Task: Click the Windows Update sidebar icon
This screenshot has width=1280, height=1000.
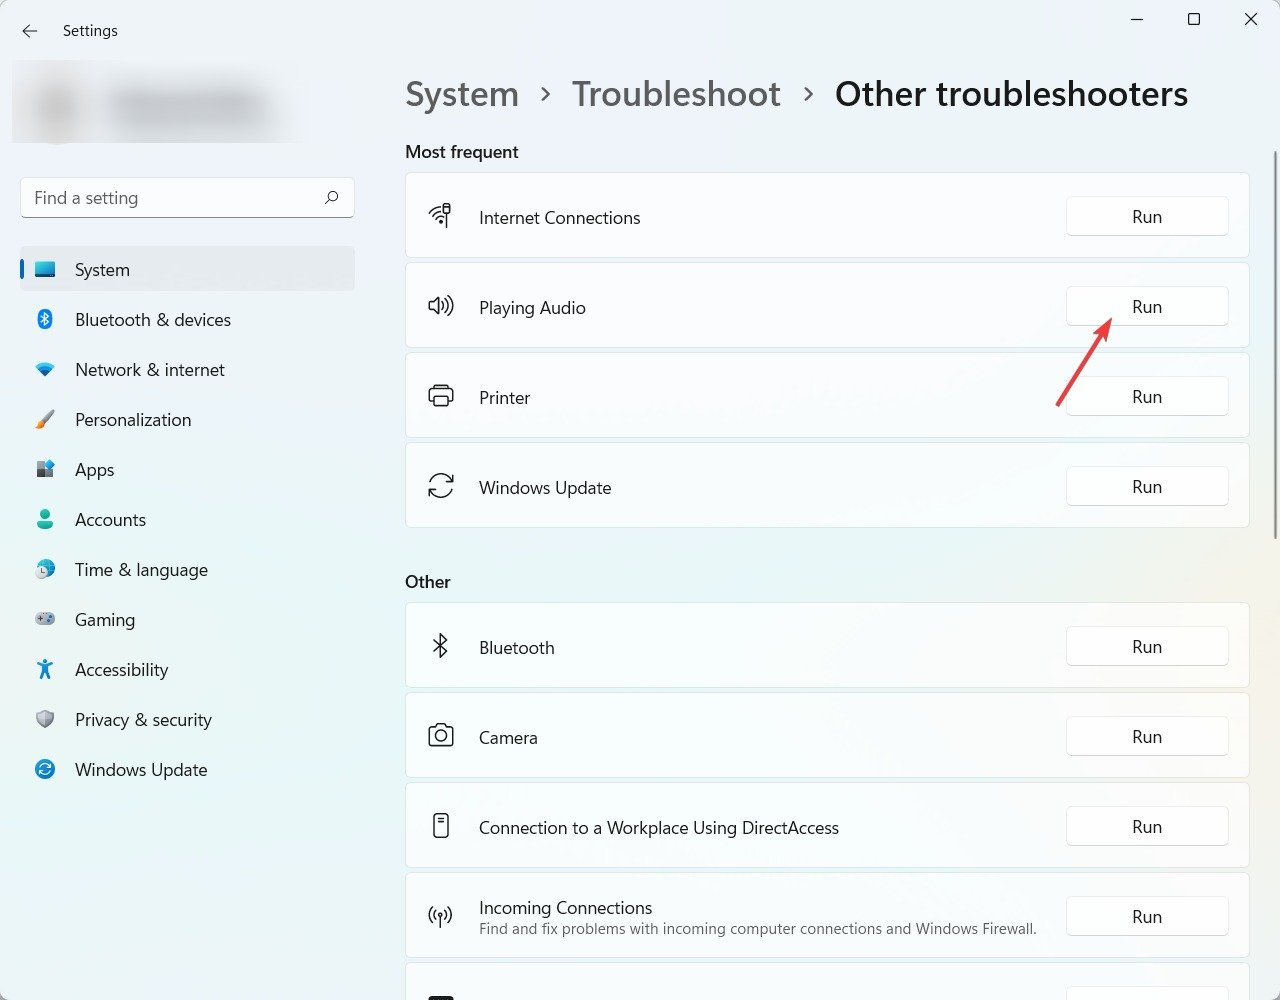Action: [45, 769]
